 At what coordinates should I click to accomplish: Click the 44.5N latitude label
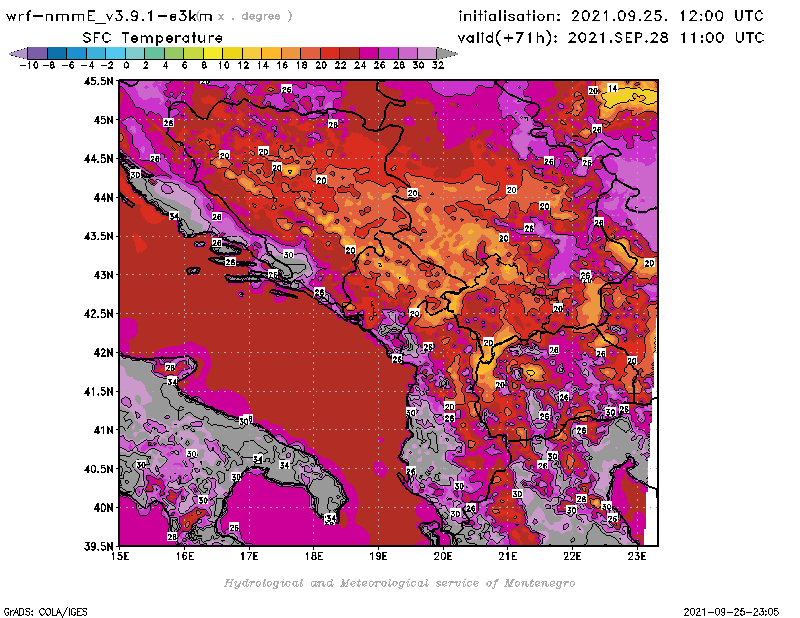(x=99, y=159)
